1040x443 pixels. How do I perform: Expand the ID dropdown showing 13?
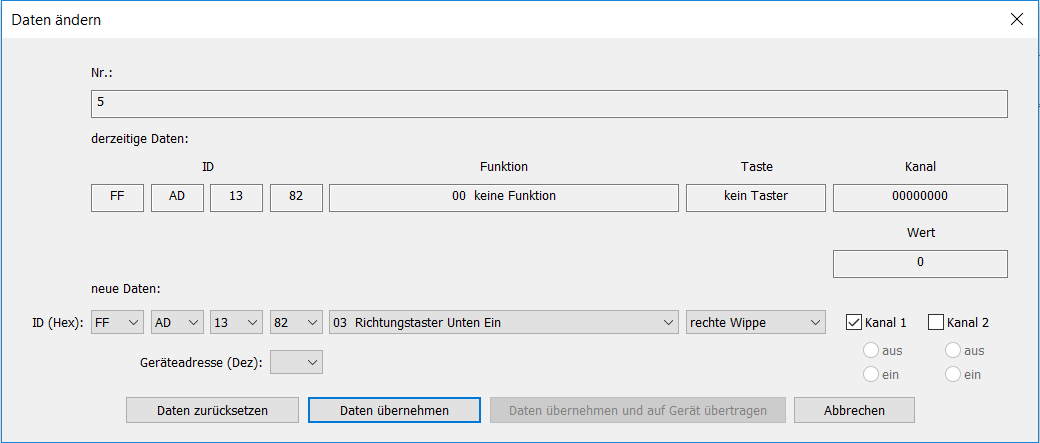[236, 322]
